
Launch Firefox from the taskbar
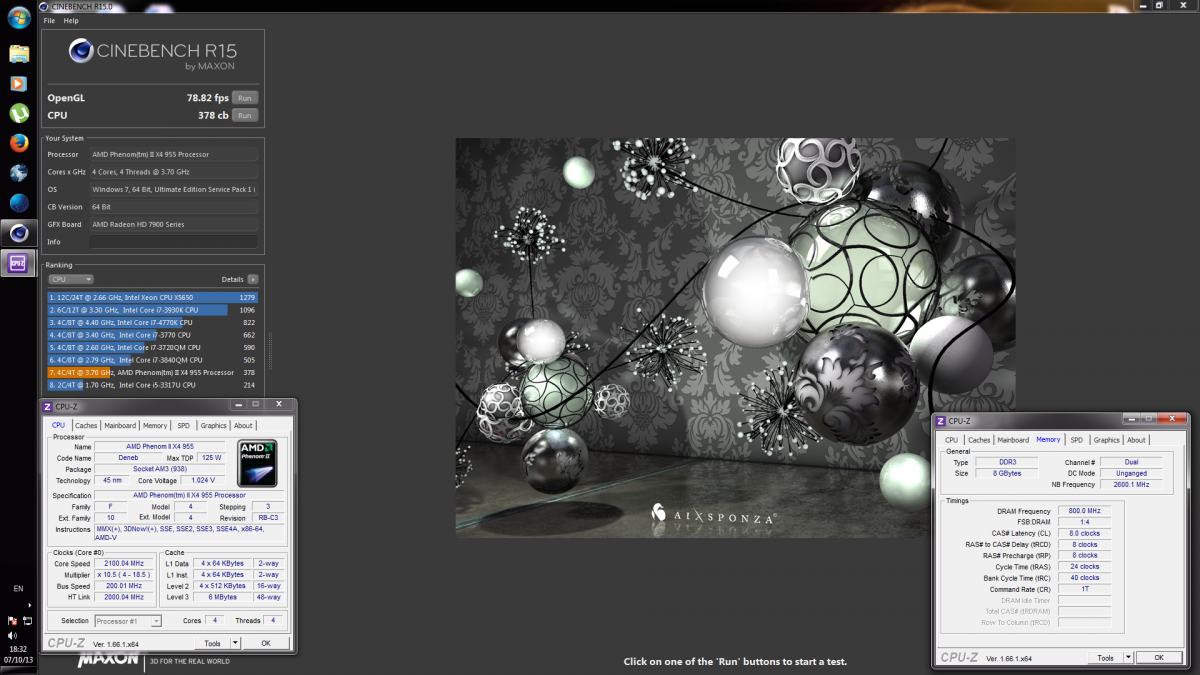coord(19,143)
